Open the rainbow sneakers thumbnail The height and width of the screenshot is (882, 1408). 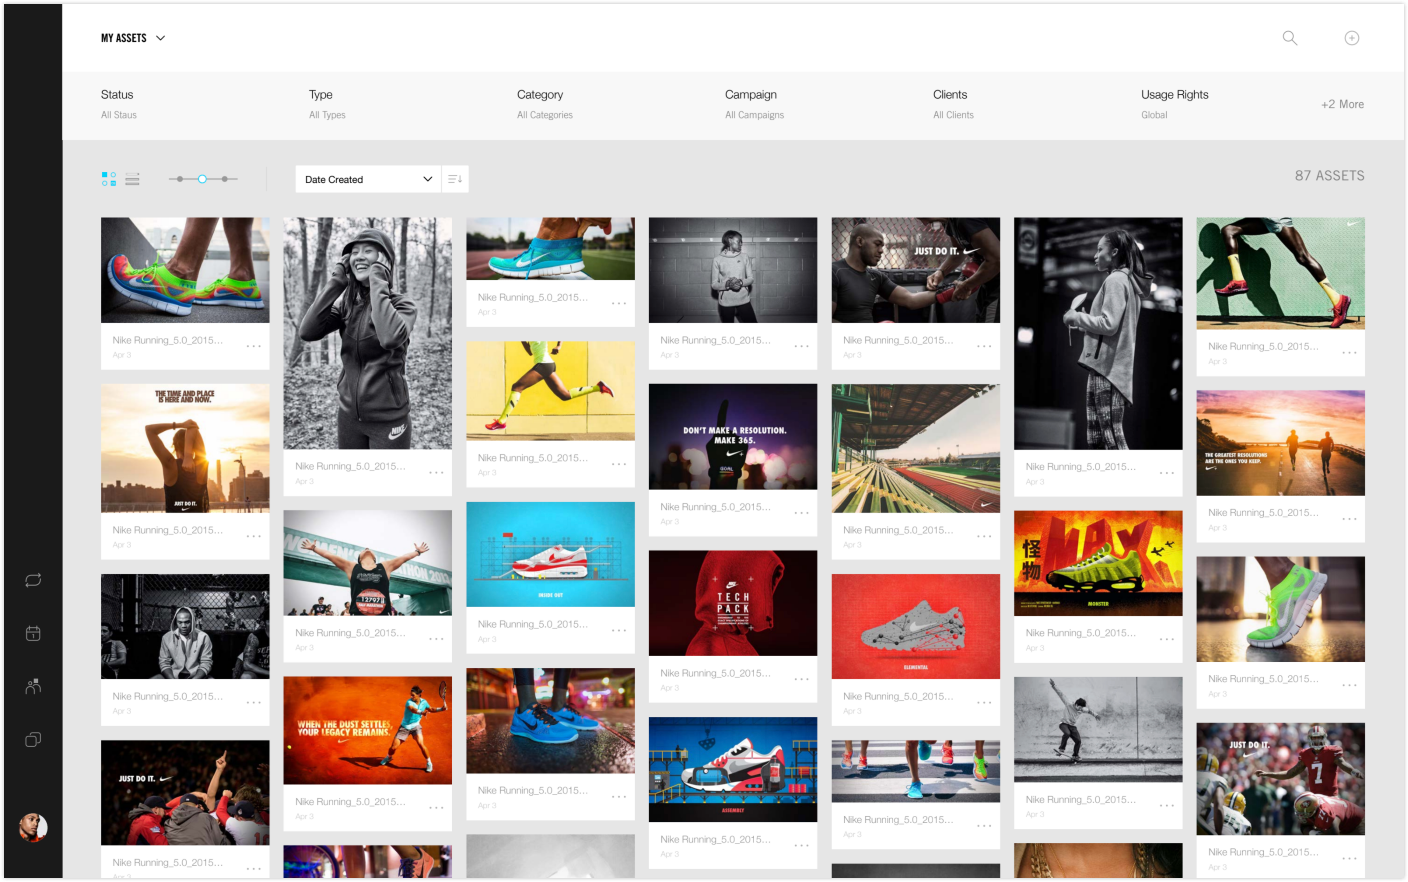tap(185, 270)
